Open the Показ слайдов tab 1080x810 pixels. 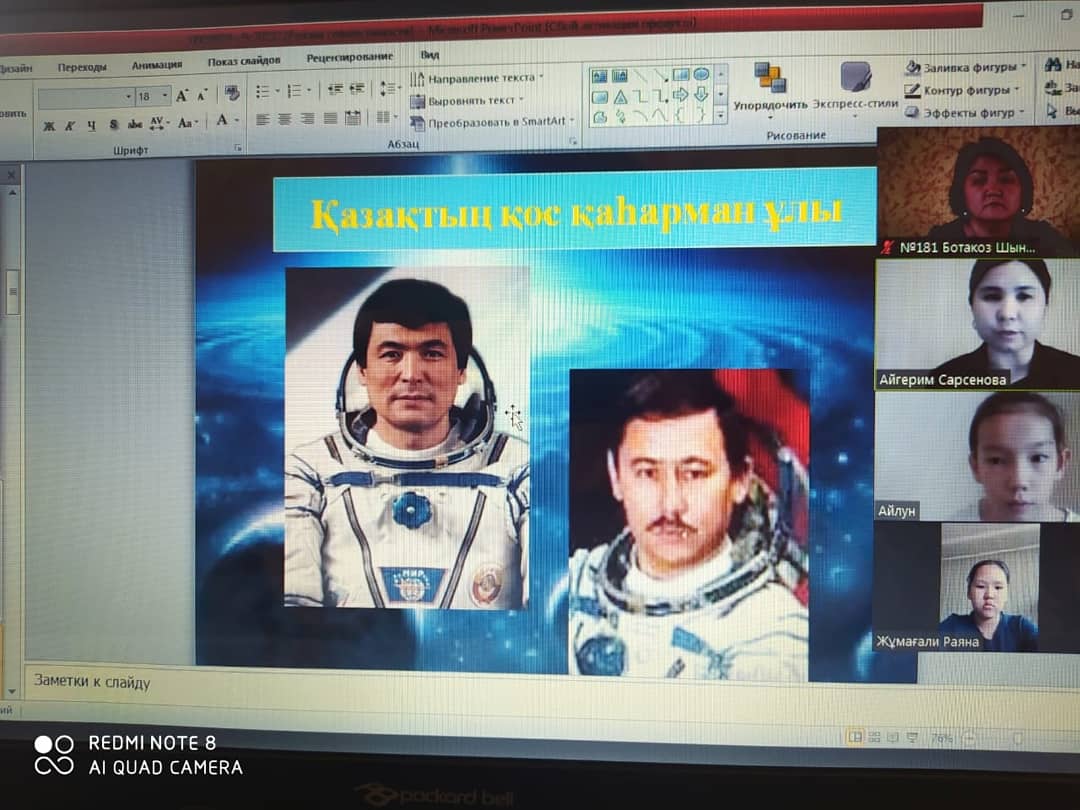[244, 61]
